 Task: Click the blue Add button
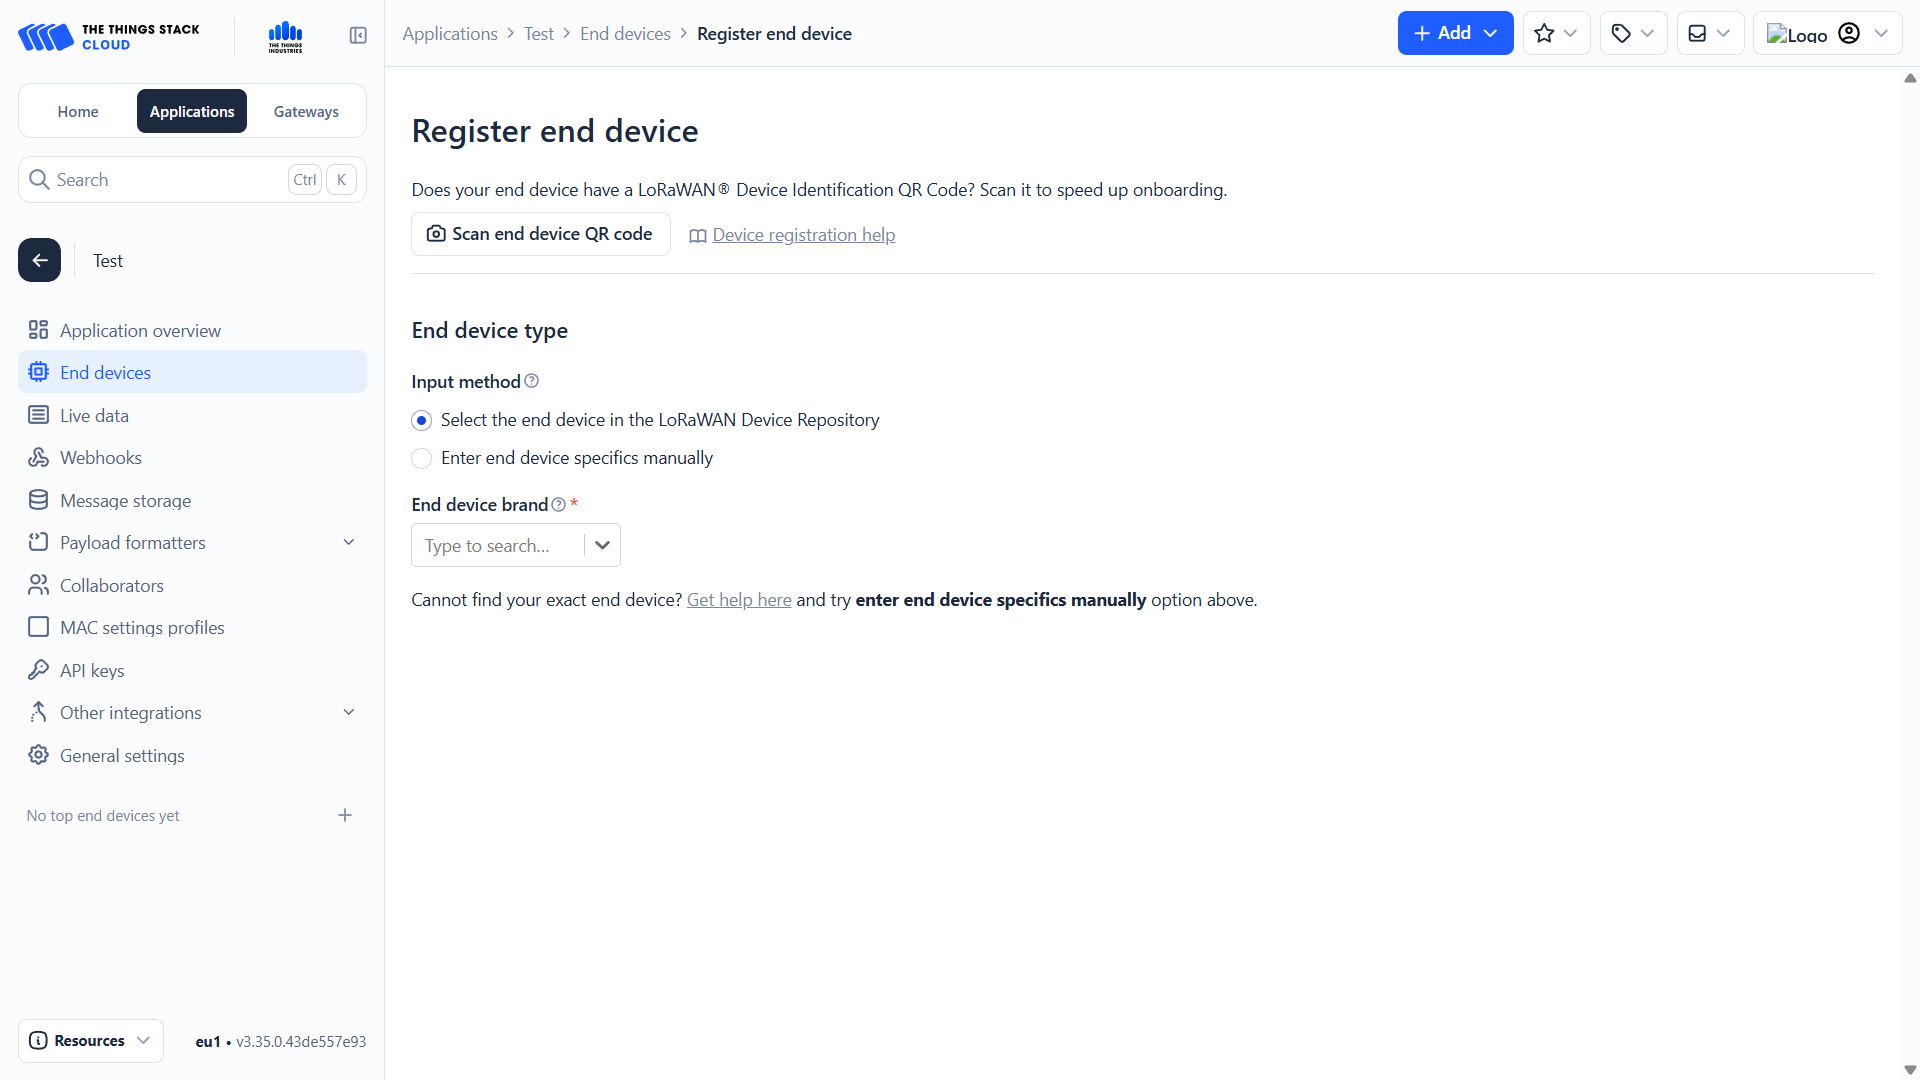pyautogui.click(x=1455, y=33)
